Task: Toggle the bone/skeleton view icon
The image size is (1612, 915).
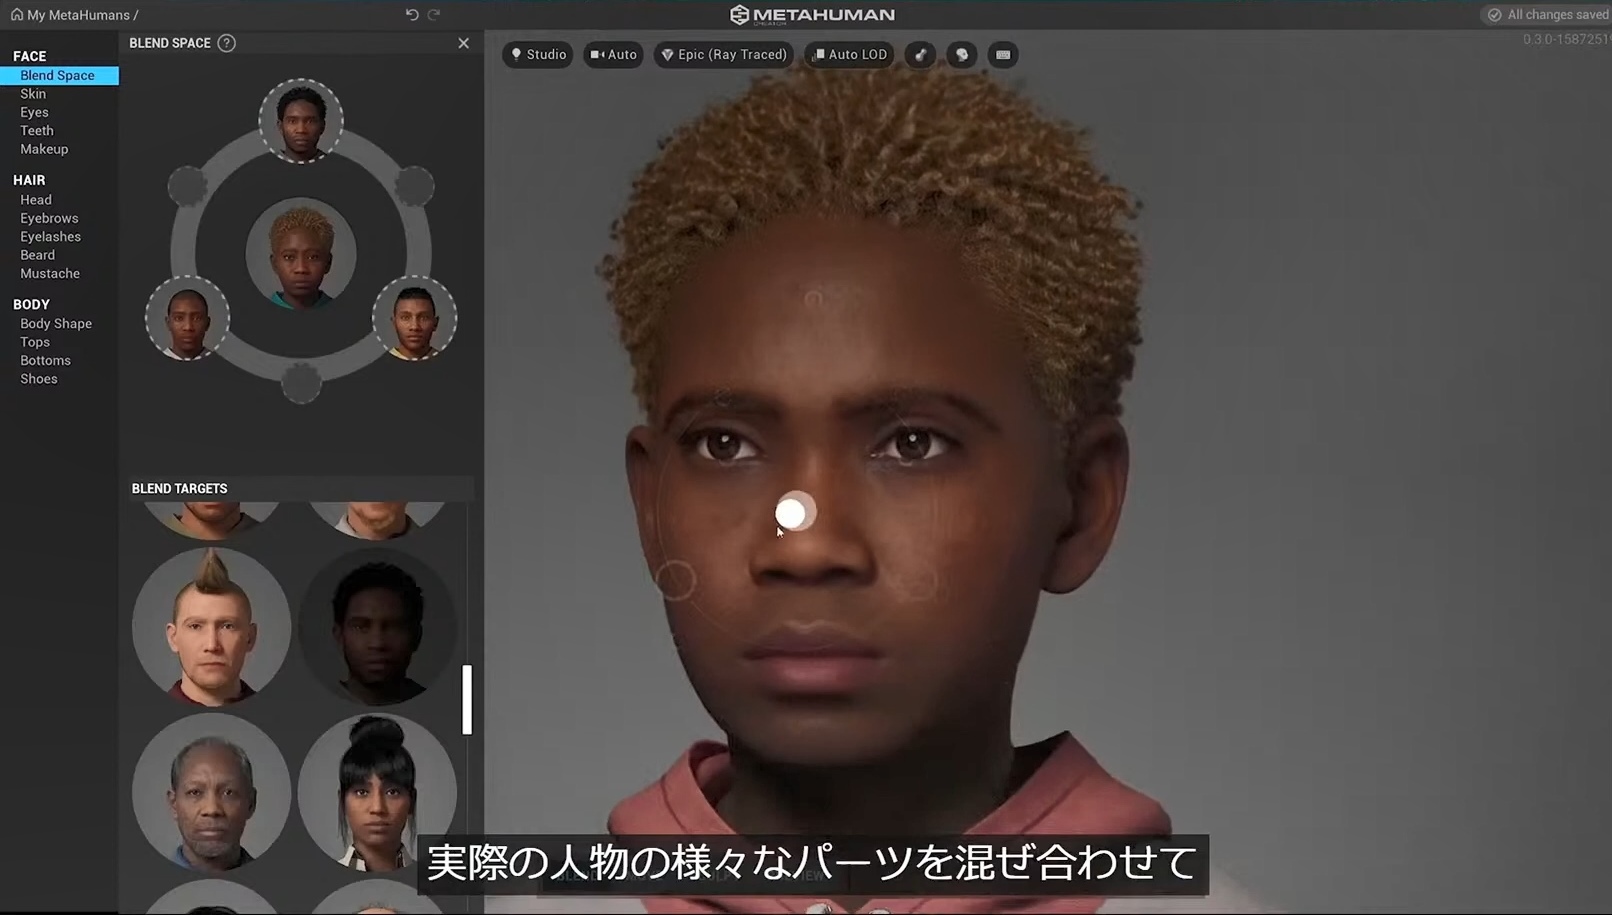Action: click(920, 55)
